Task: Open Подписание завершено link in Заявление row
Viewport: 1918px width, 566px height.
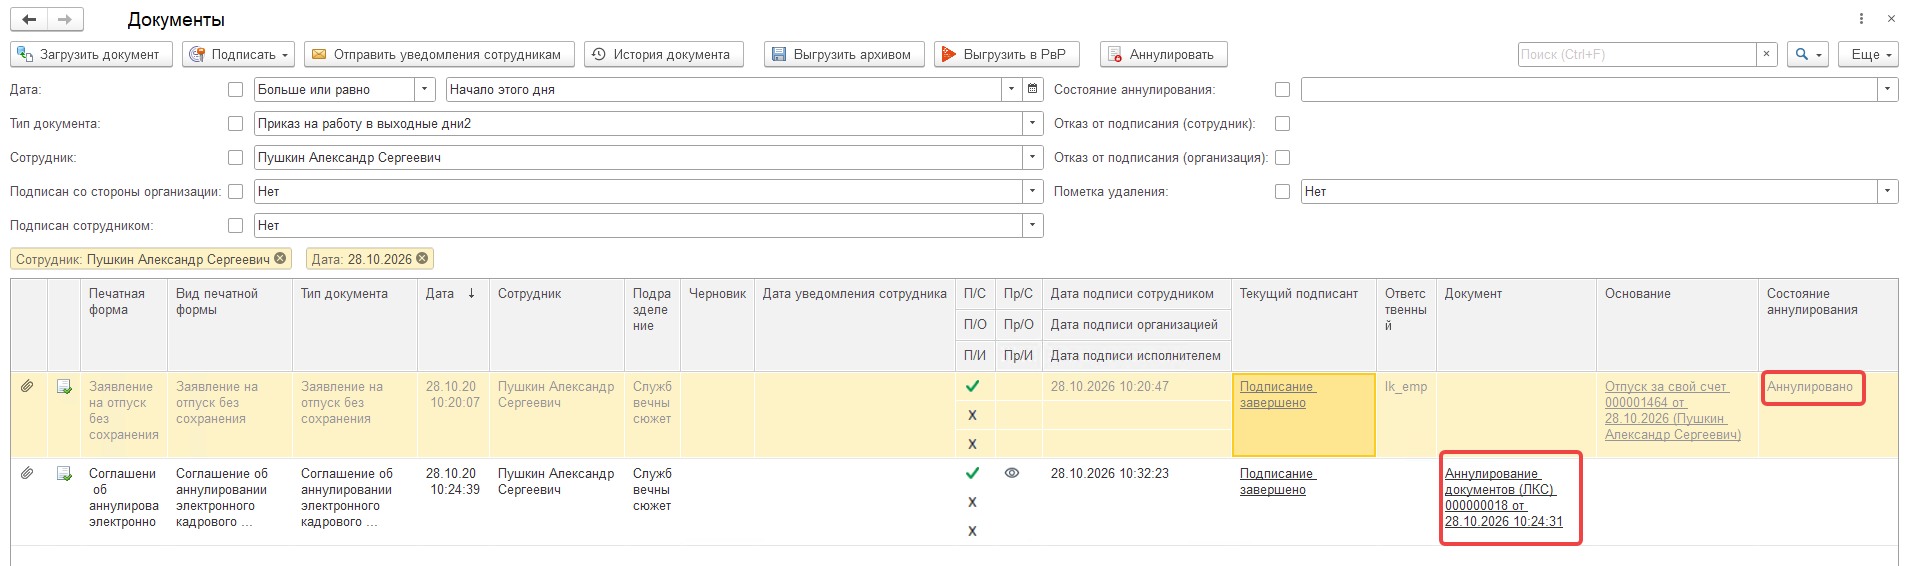Action: click(x=1277, y=395)
